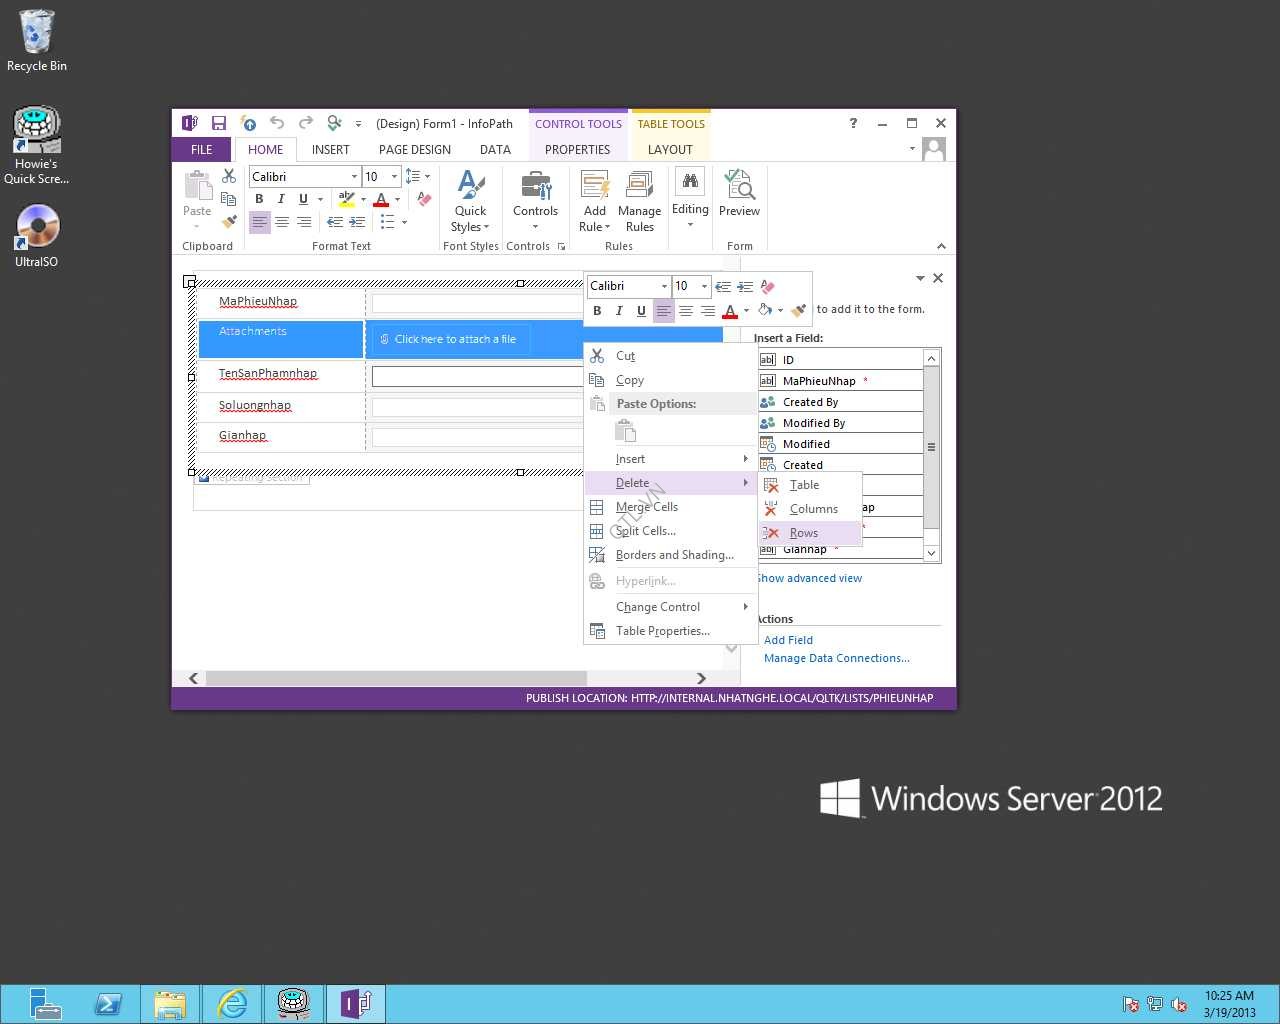Screen dimensions: 1280x1024
Task: Toggle Bold in the floating mini toolbar
Action: pos(597,311)
